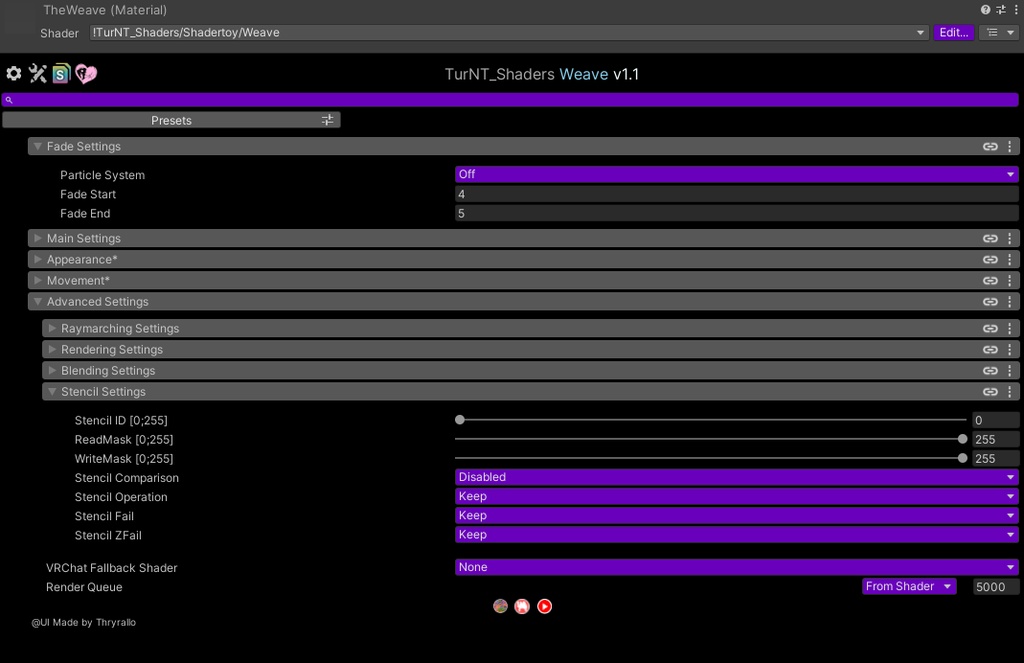1024x663 pixels.
Task: Open three-dot menu on Advanced Settings
Action: click(x=1010, y=302)
